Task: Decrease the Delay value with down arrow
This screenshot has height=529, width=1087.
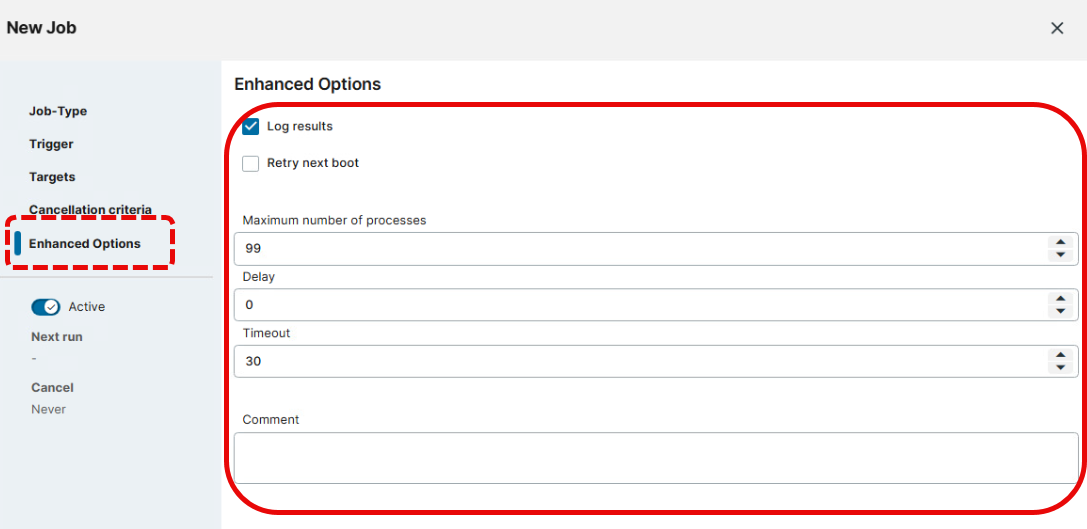Action: [1060, 311]
